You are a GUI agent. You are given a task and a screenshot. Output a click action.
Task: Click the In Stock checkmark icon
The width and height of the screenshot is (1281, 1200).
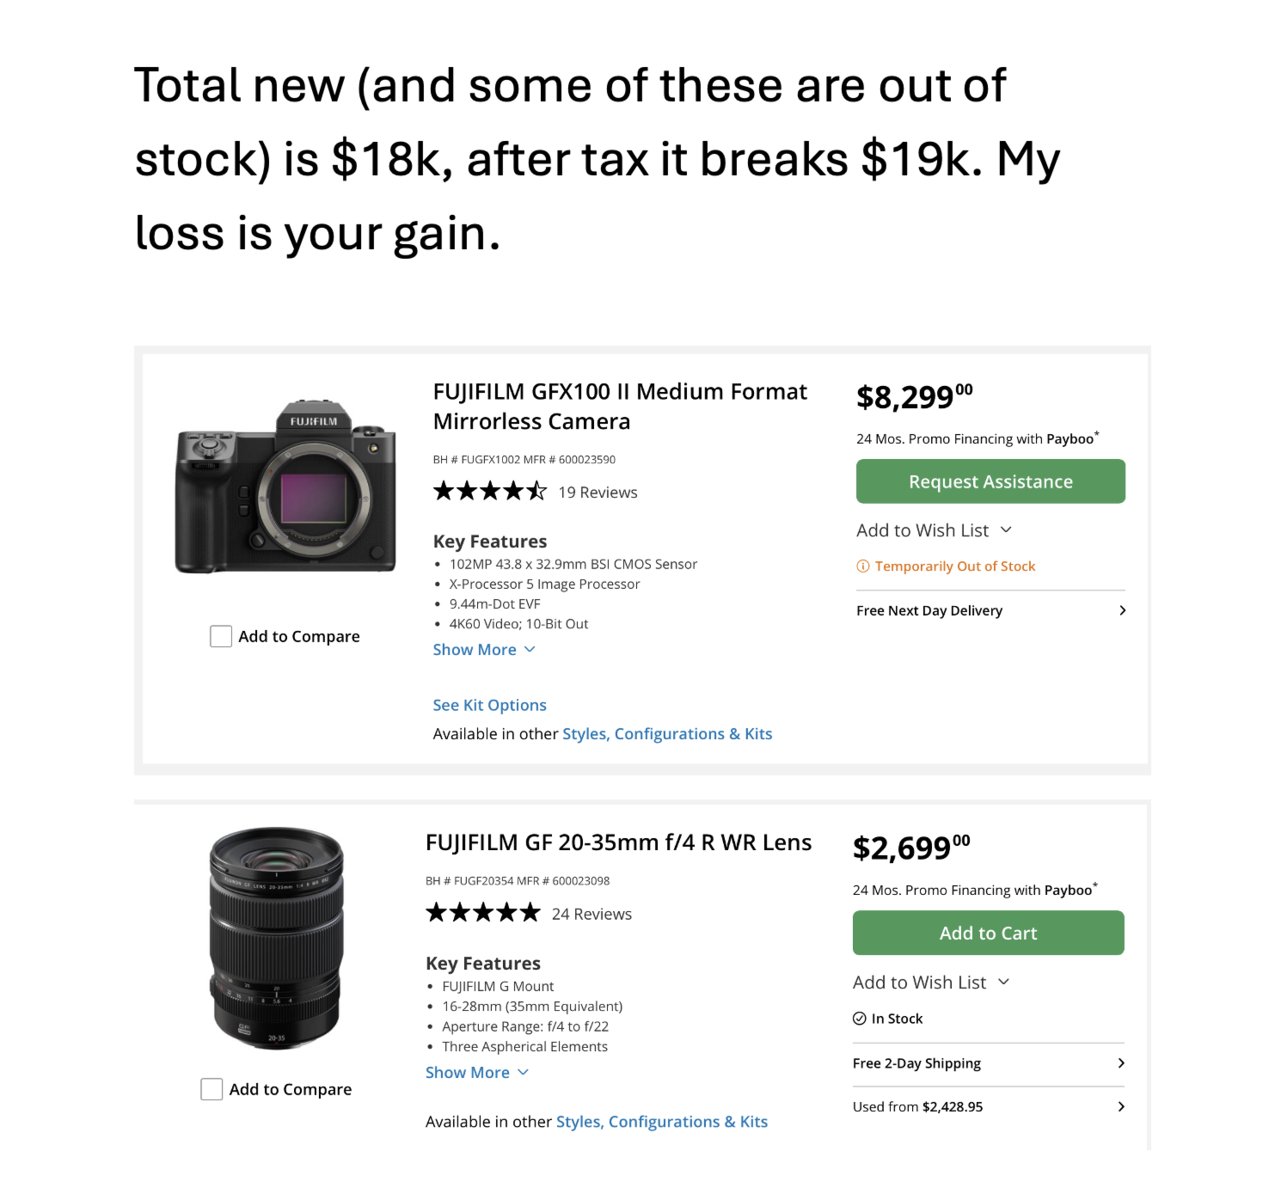pos(859,1019)
